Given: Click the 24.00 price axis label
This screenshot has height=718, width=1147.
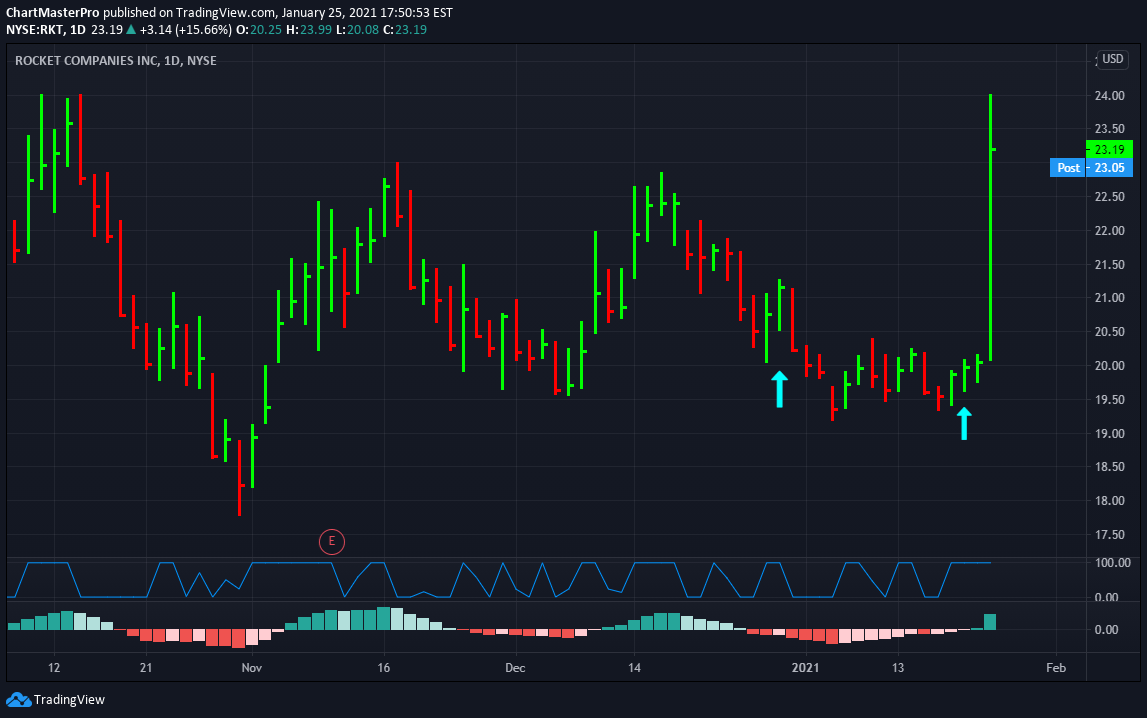Looking at the screenshot, I should coord(1109,96).
